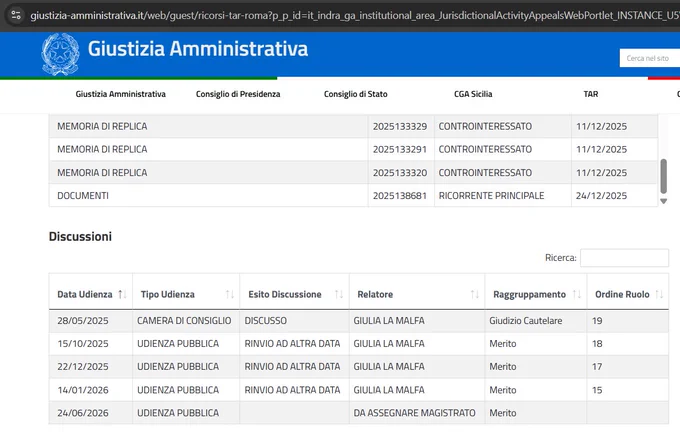
Task: Click the Ordine Ruolo value 18
Action: 597,344
